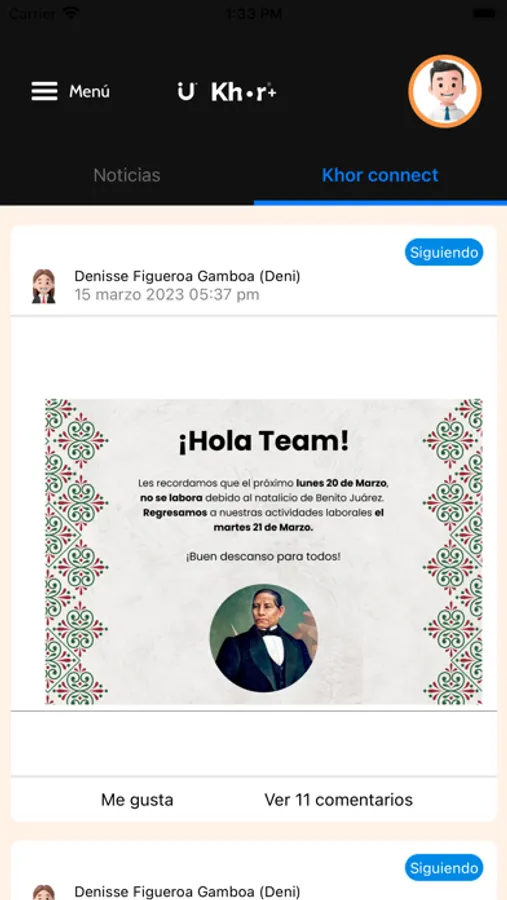Open second post author name Denisse Figueroa
Screen dimensions: 507x900
click(x=187, y=892)
